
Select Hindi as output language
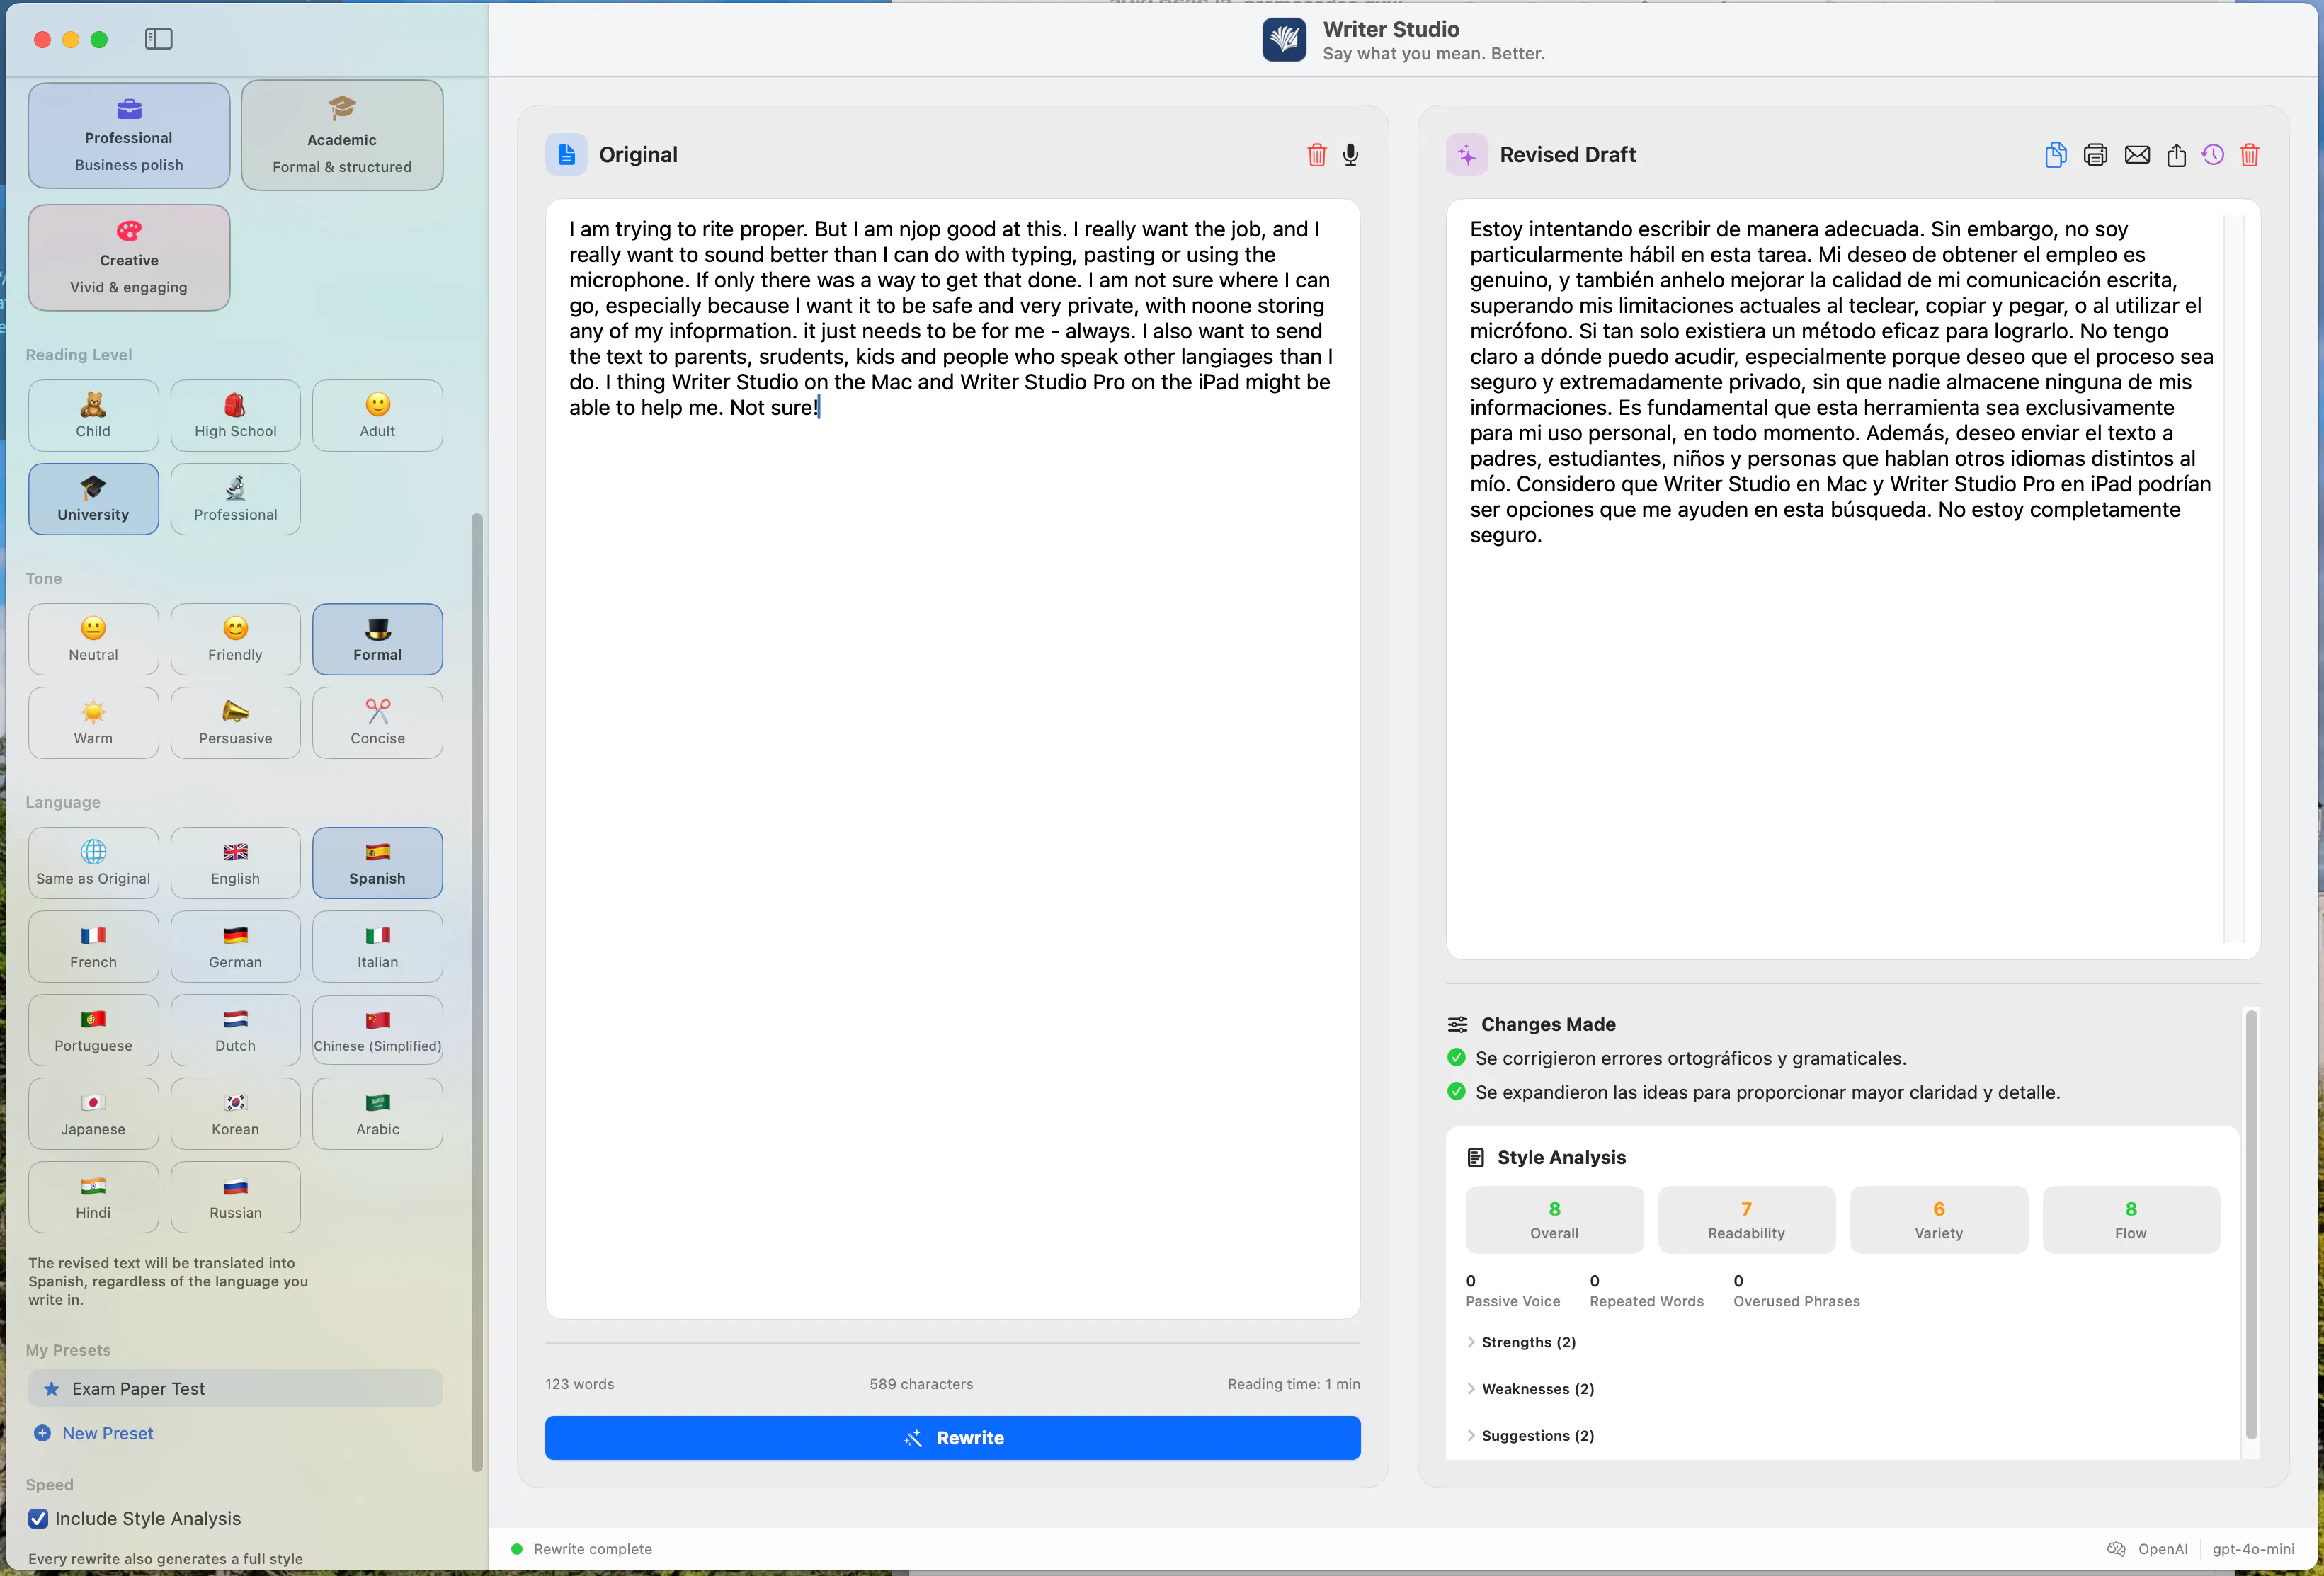[93, 1197]
